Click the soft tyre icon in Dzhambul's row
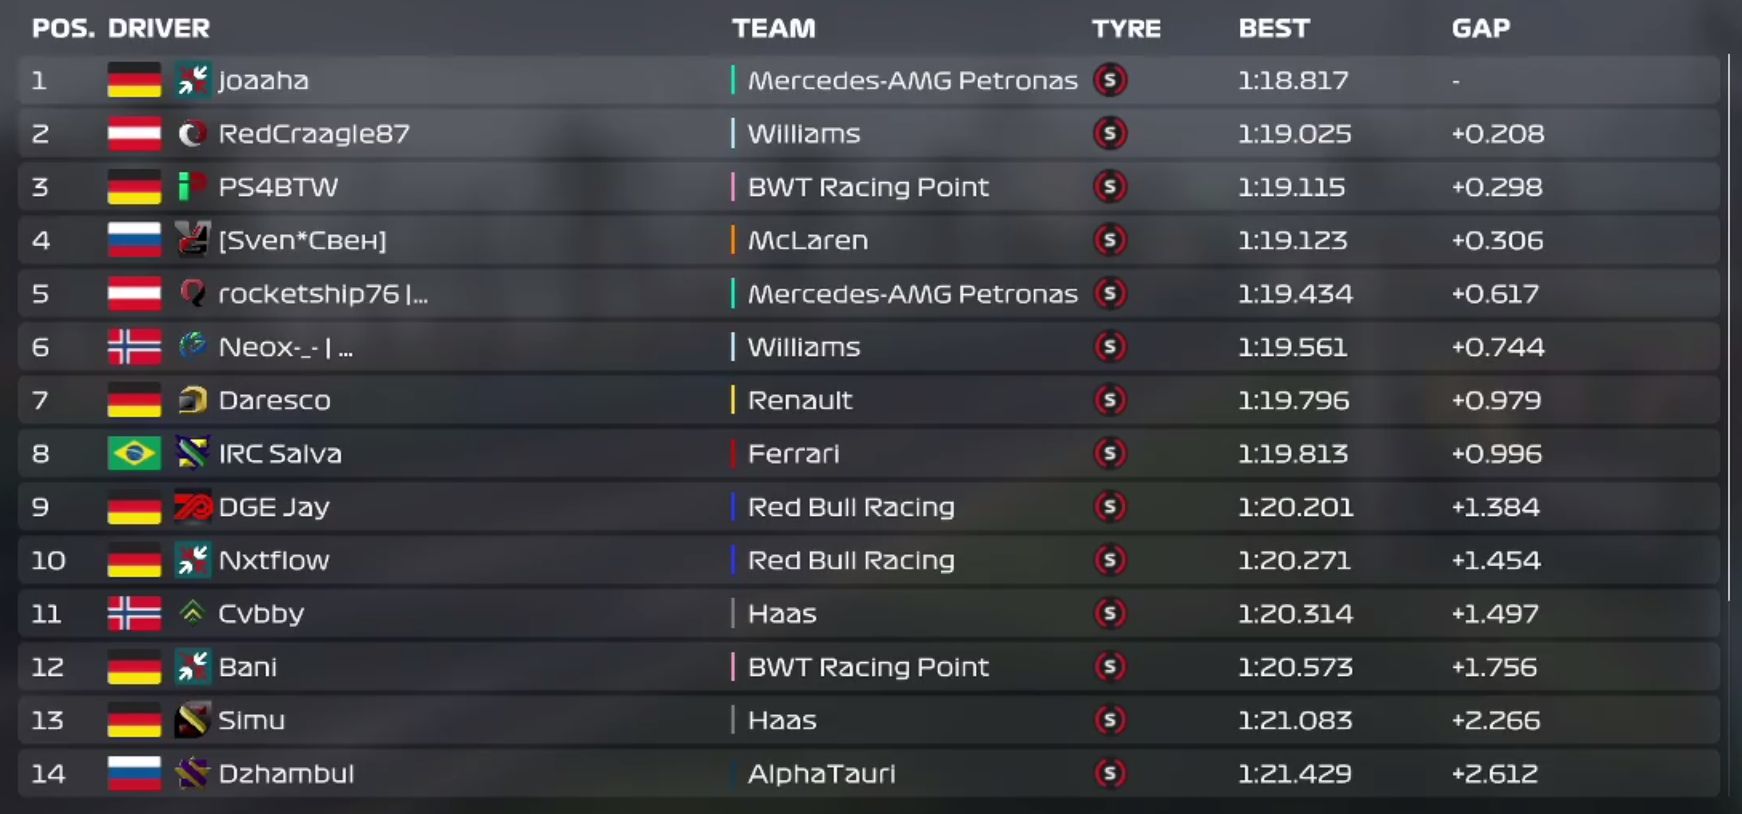Image resolution: width=1742 pixels, height=814 pixels. [x=1109, y=773]
